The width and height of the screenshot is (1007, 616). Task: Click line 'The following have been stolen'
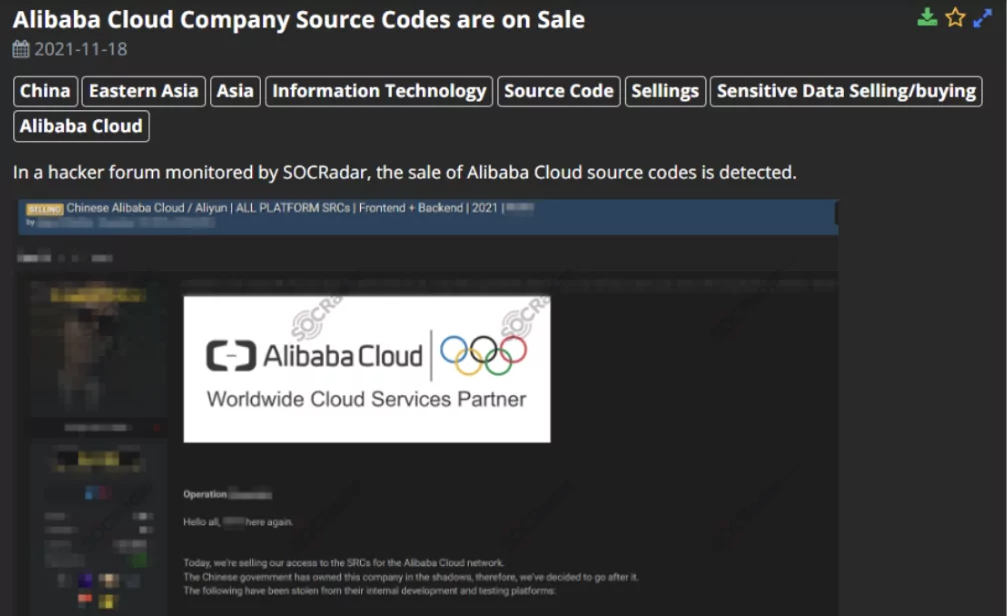tap(369, 590)
